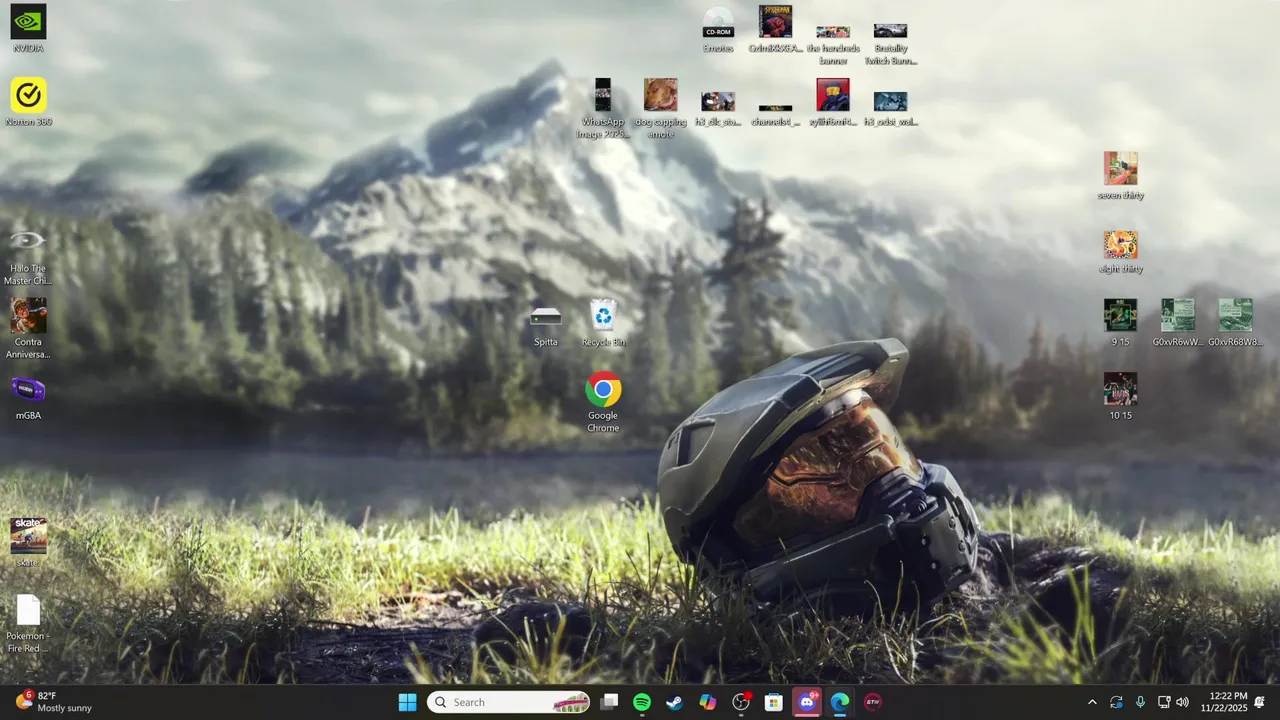1280x720 pixels.
Task: Select the Contra Anniversary shortcut
Action: (28, 328)
